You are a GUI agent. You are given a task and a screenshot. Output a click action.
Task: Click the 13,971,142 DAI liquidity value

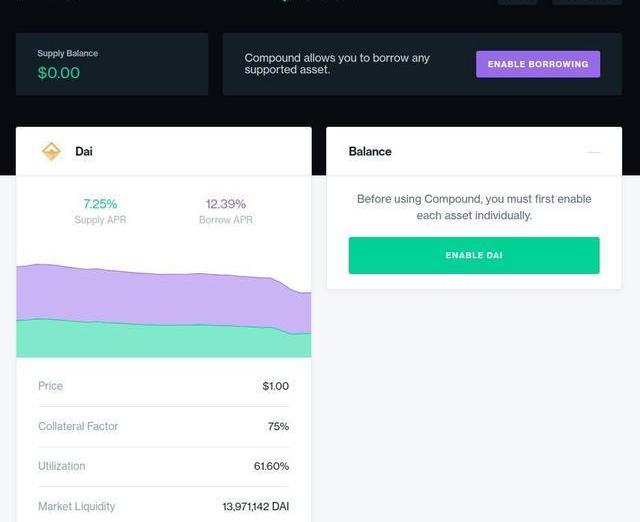[x=256, y=506]
